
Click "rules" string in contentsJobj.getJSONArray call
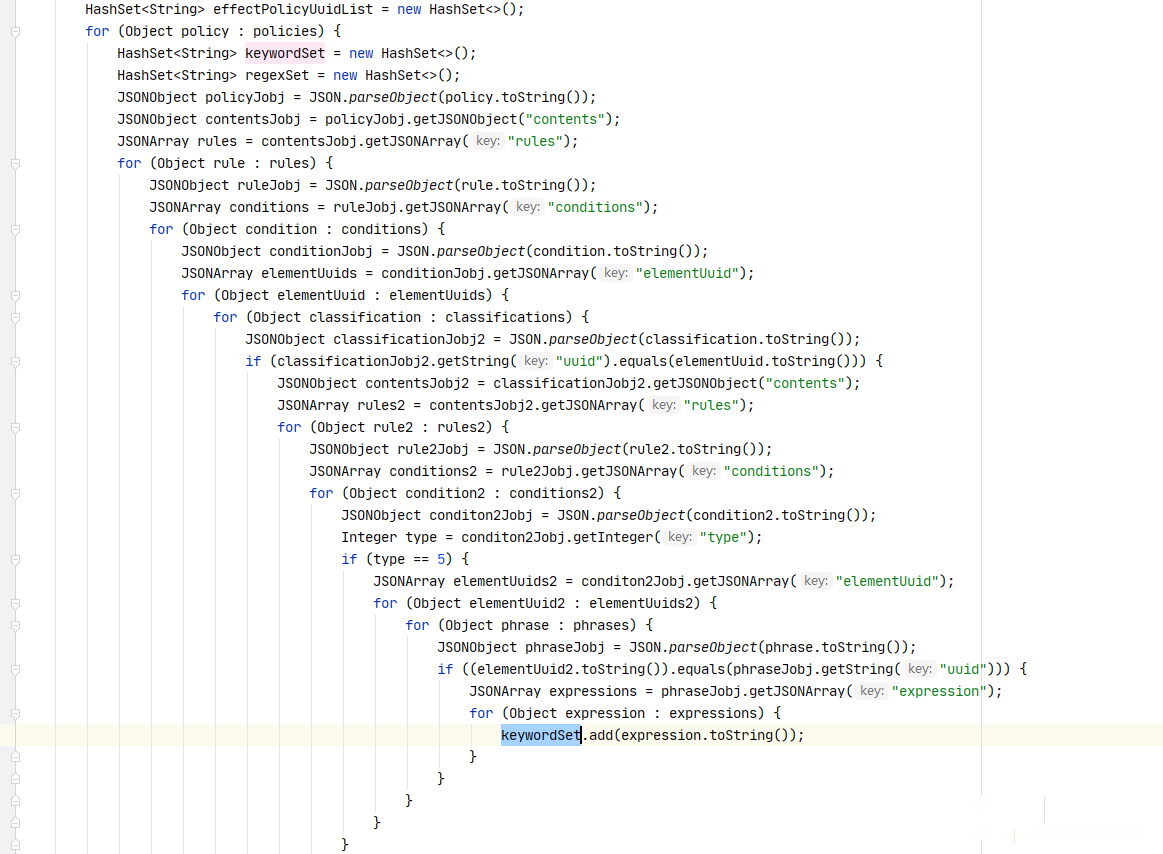pos(535,142)
